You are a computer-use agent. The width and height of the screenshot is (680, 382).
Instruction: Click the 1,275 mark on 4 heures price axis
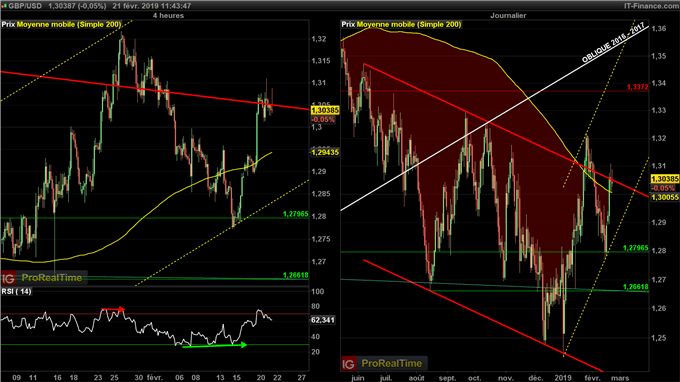320,239
